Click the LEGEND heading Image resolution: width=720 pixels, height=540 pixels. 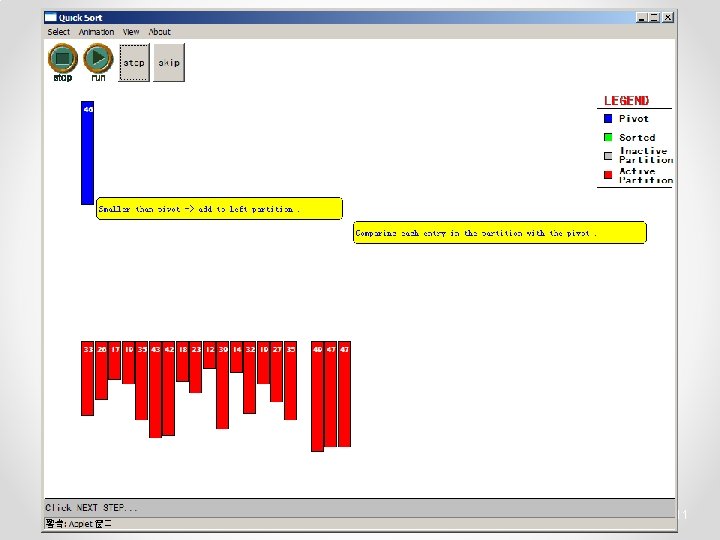coord(626,101)
